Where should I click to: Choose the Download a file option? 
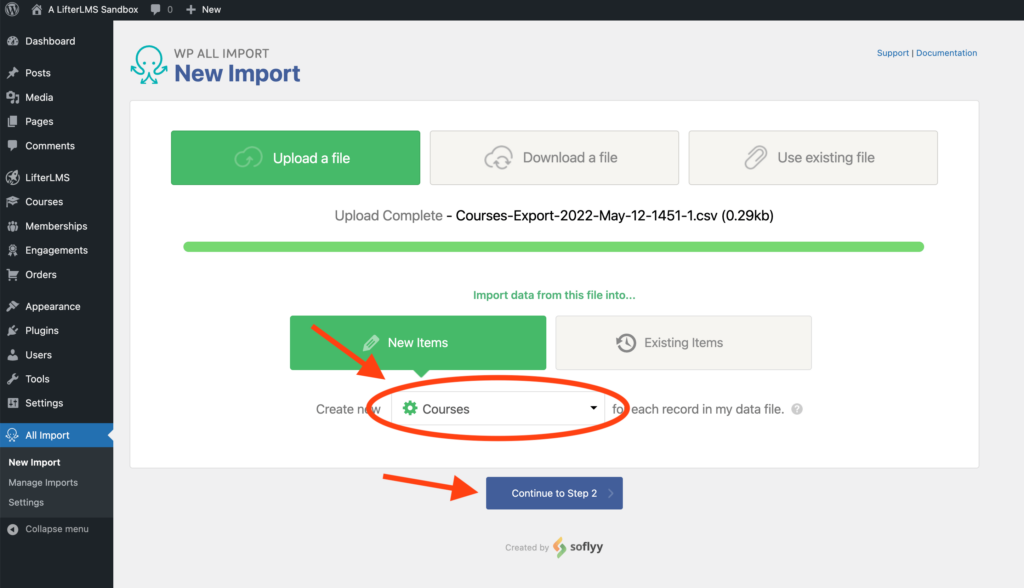click(x=554, y=157)
